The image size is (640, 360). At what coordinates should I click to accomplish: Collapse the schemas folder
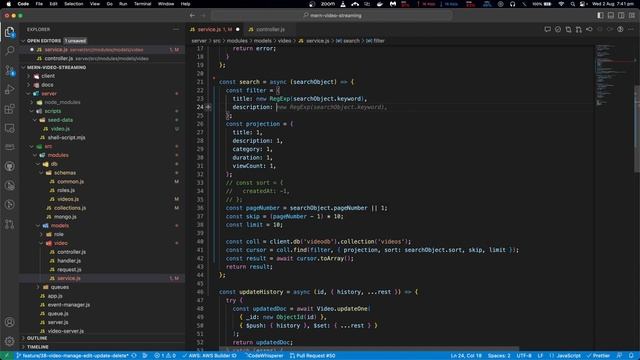point(64,173)
